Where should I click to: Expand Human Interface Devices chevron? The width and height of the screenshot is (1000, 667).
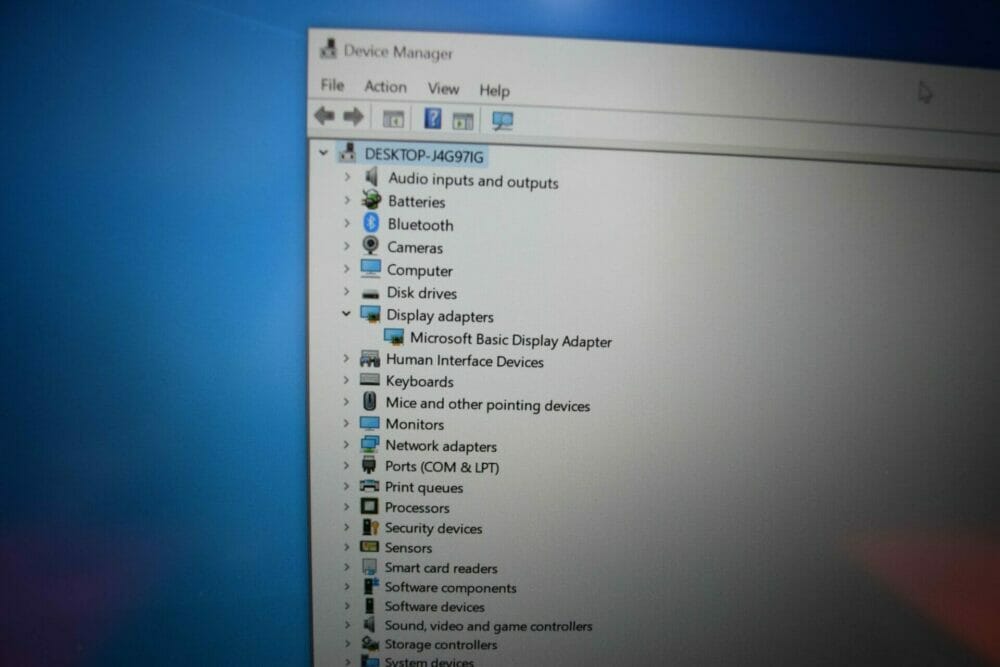[346, 358]
